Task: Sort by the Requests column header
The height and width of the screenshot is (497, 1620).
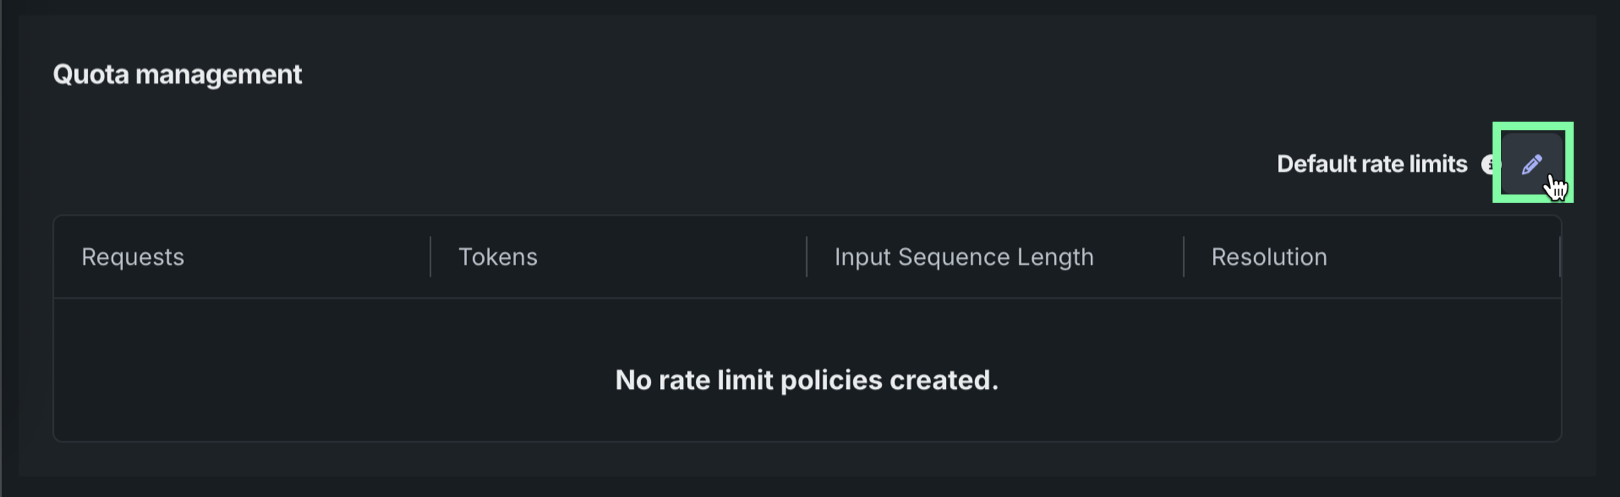Action: (x=133, y=257)
